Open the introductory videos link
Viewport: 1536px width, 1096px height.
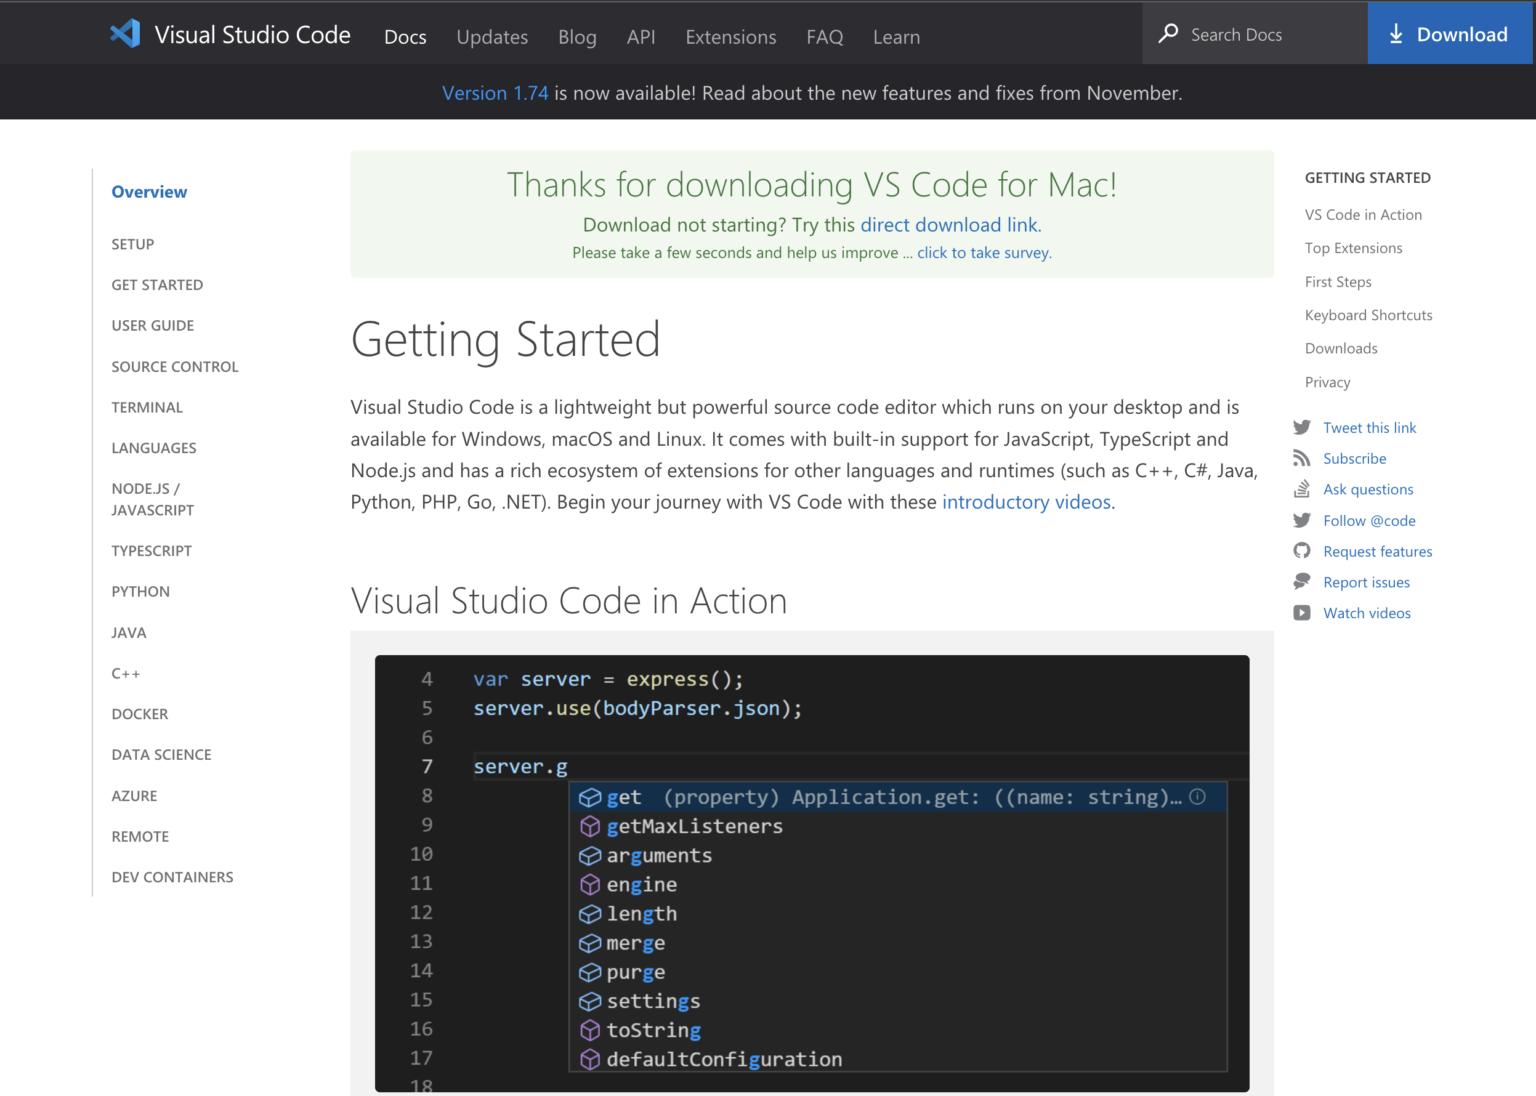pos(1025,501)
